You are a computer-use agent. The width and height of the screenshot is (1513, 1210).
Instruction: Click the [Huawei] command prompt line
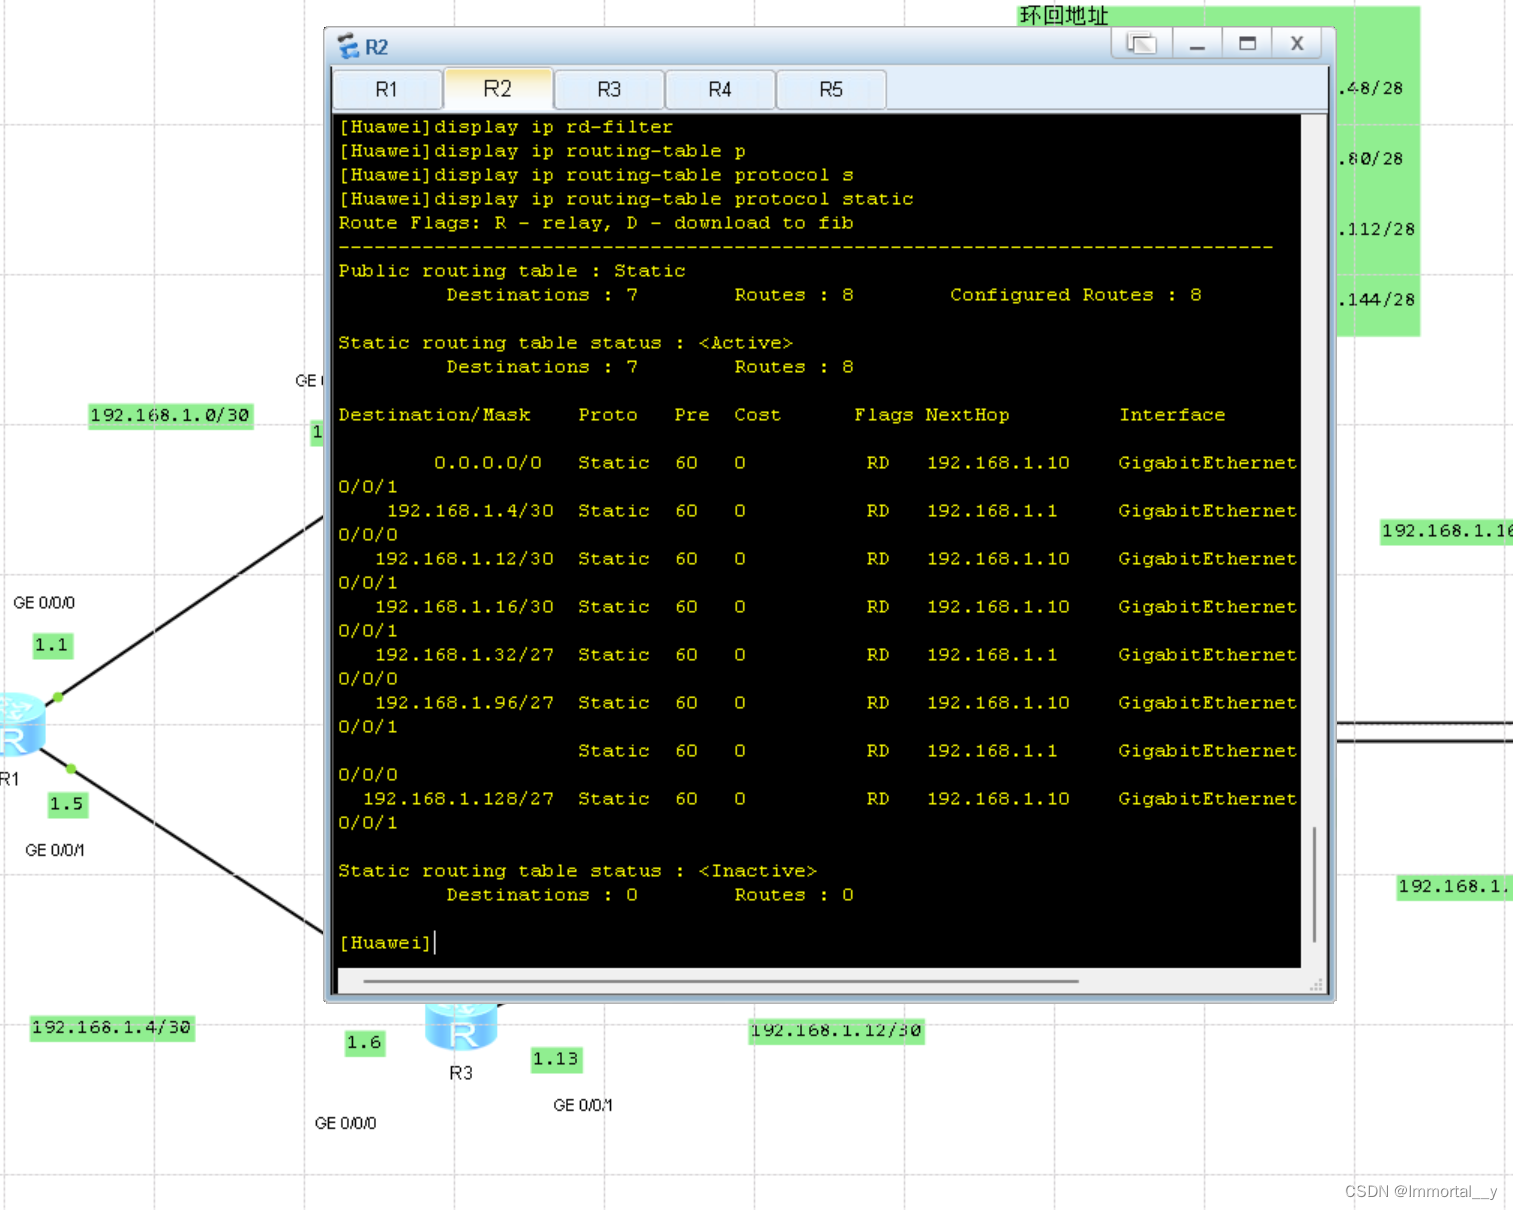point(387,943)
